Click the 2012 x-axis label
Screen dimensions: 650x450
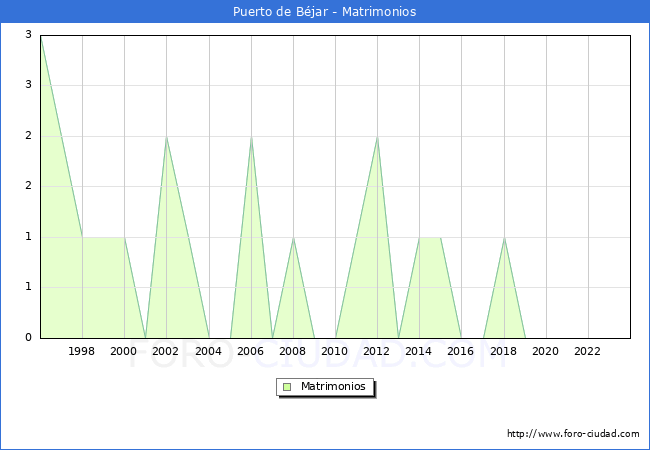(x=377, y=351)
